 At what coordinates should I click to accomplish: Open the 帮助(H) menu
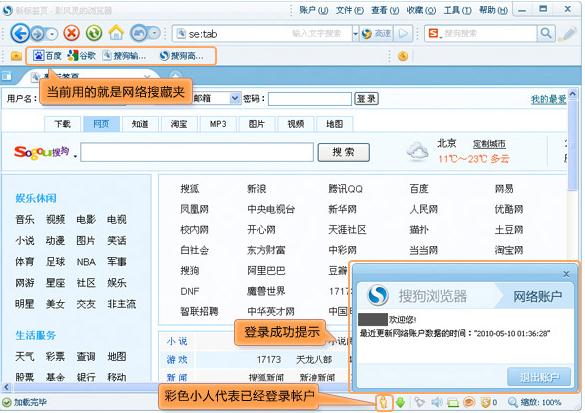493,10
